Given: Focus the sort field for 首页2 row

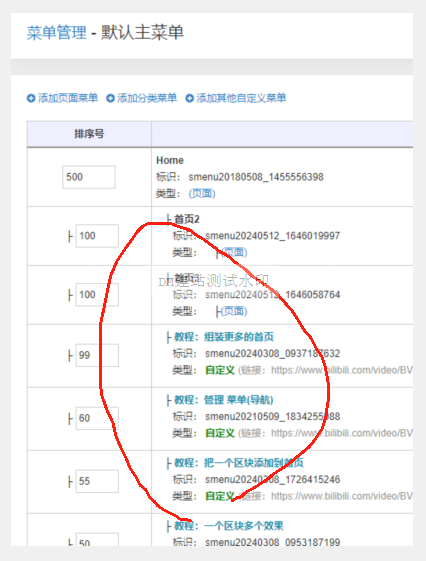Looking at the screenshot, I should tap(97, 236).
